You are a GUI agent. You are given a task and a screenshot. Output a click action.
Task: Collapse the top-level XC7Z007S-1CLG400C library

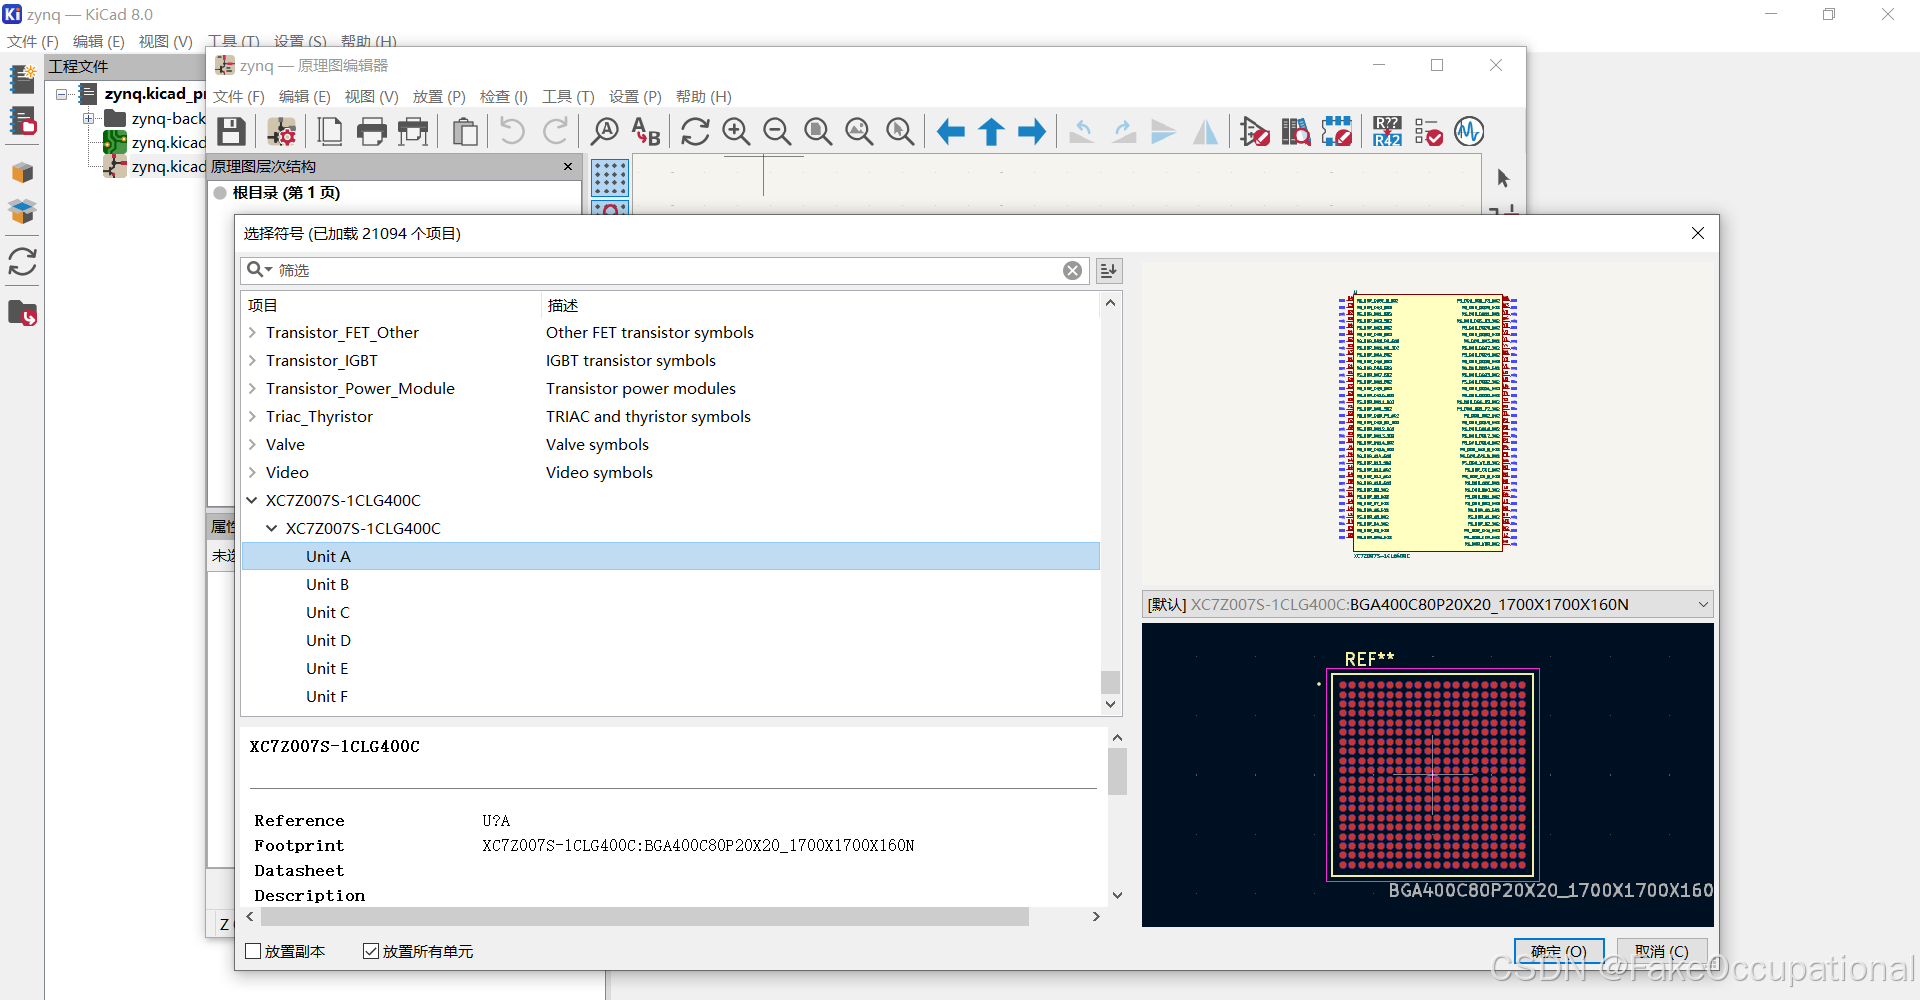pyautogui.click(x=253, y=501)
